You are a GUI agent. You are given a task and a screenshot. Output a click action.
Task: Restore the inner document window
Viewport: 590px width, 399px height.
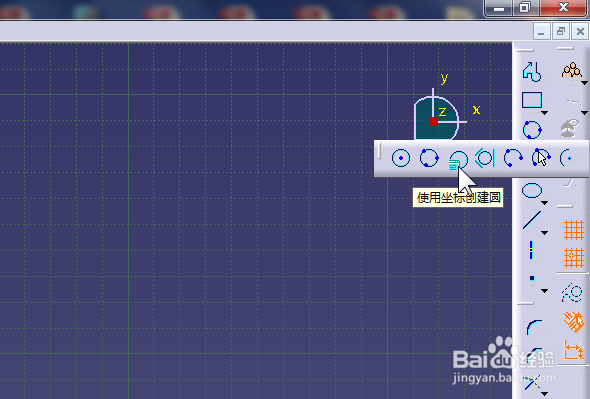point(561,32)
